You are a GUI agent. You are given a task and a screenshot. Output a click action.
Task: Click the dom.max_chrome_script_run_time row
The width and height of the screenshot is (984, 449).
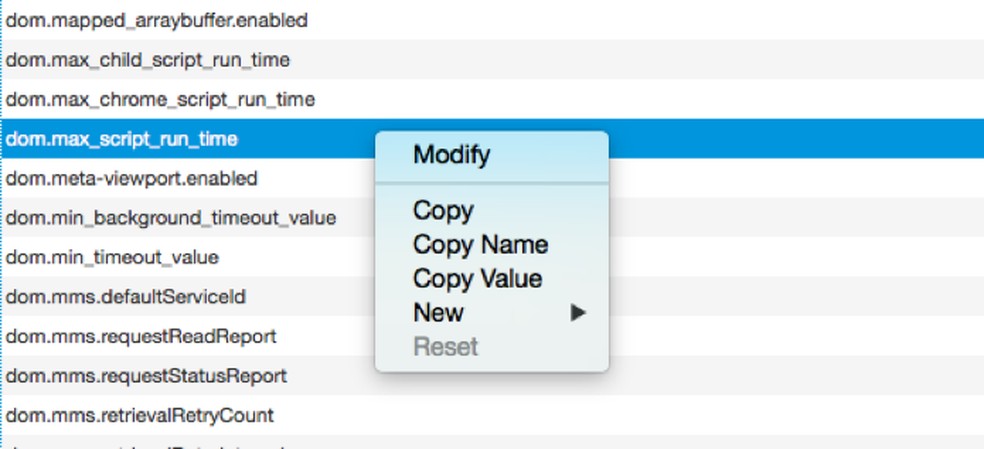(161, 99)
